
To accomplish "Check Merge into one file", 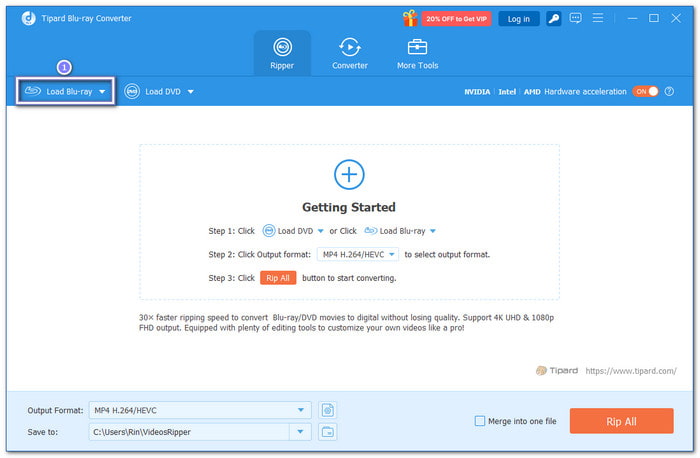I will 479,421.
